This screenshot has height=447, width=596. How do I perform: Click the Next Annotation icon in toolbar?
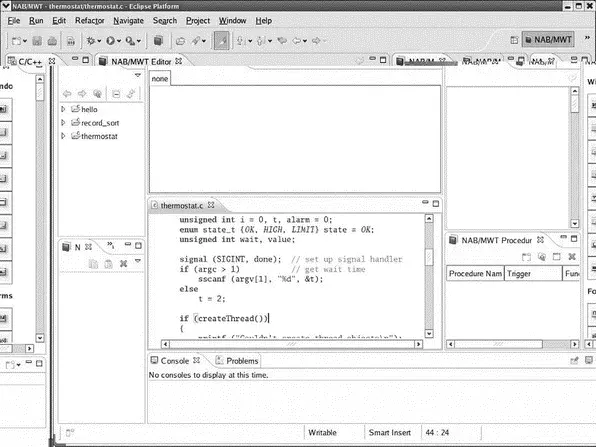[241, 41]
